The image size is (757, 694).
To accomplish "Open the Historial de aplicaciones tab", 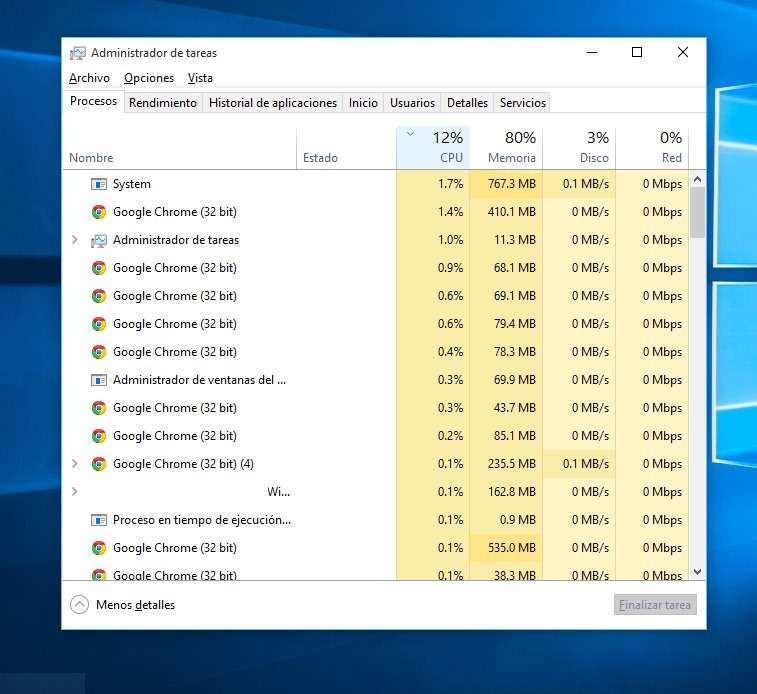I will (273, 103).
